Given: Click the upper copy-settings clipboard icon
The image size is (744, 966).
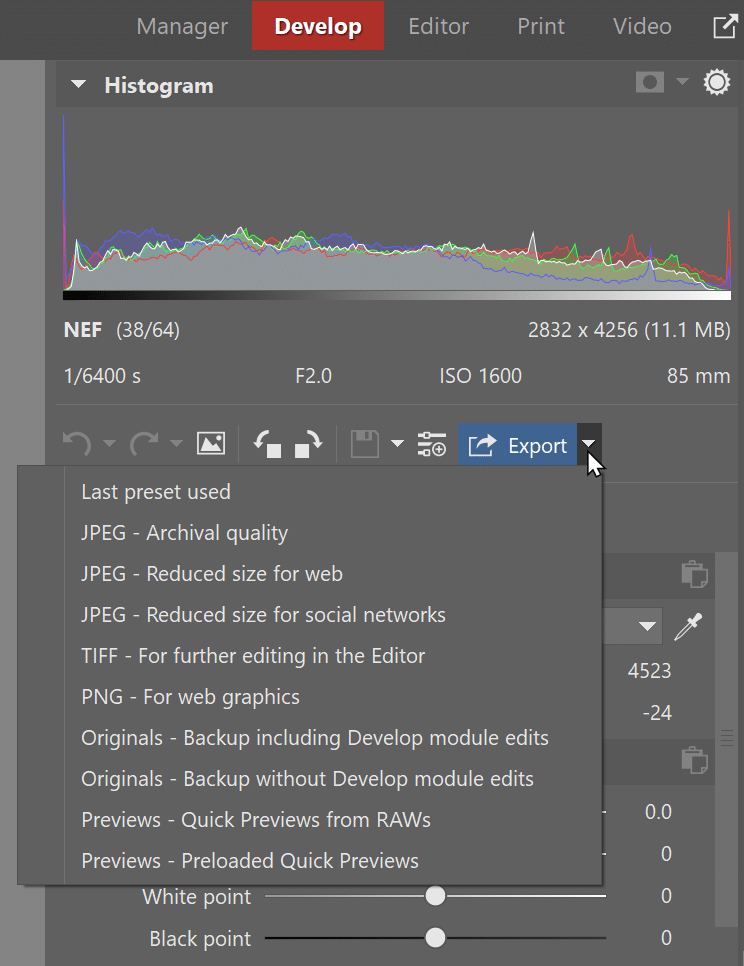Looking at the screenshot, I should [x=694, y=574].
